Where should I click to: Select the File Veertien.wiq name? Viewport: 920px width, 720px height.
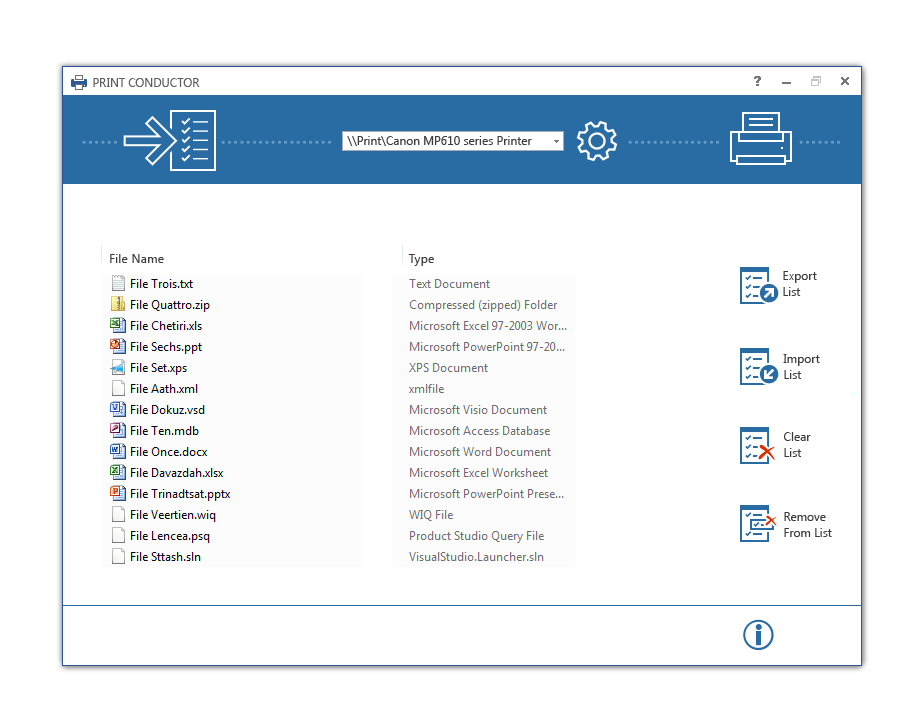tap(173, 515)
